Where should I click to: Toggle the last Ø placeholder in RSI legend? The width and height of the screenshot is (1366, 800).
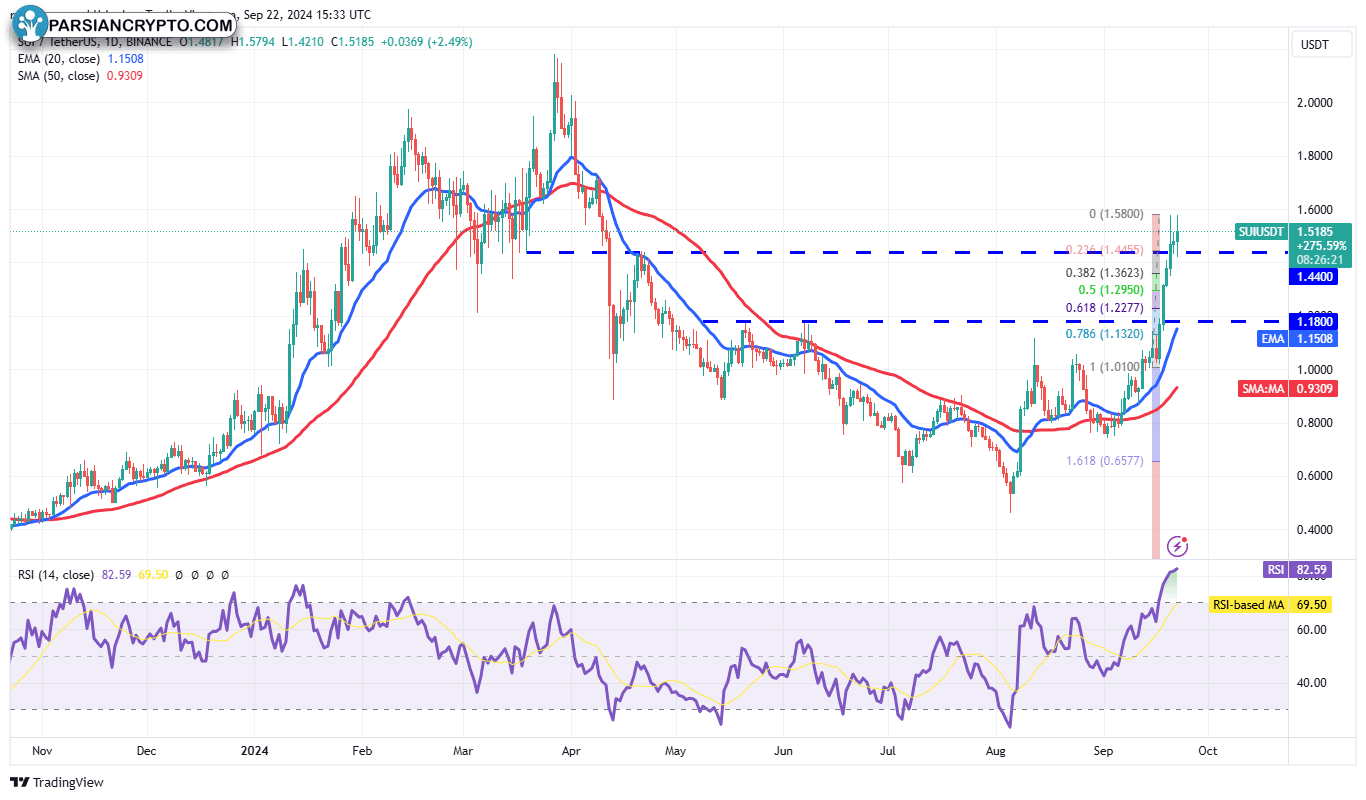(224, 575)
